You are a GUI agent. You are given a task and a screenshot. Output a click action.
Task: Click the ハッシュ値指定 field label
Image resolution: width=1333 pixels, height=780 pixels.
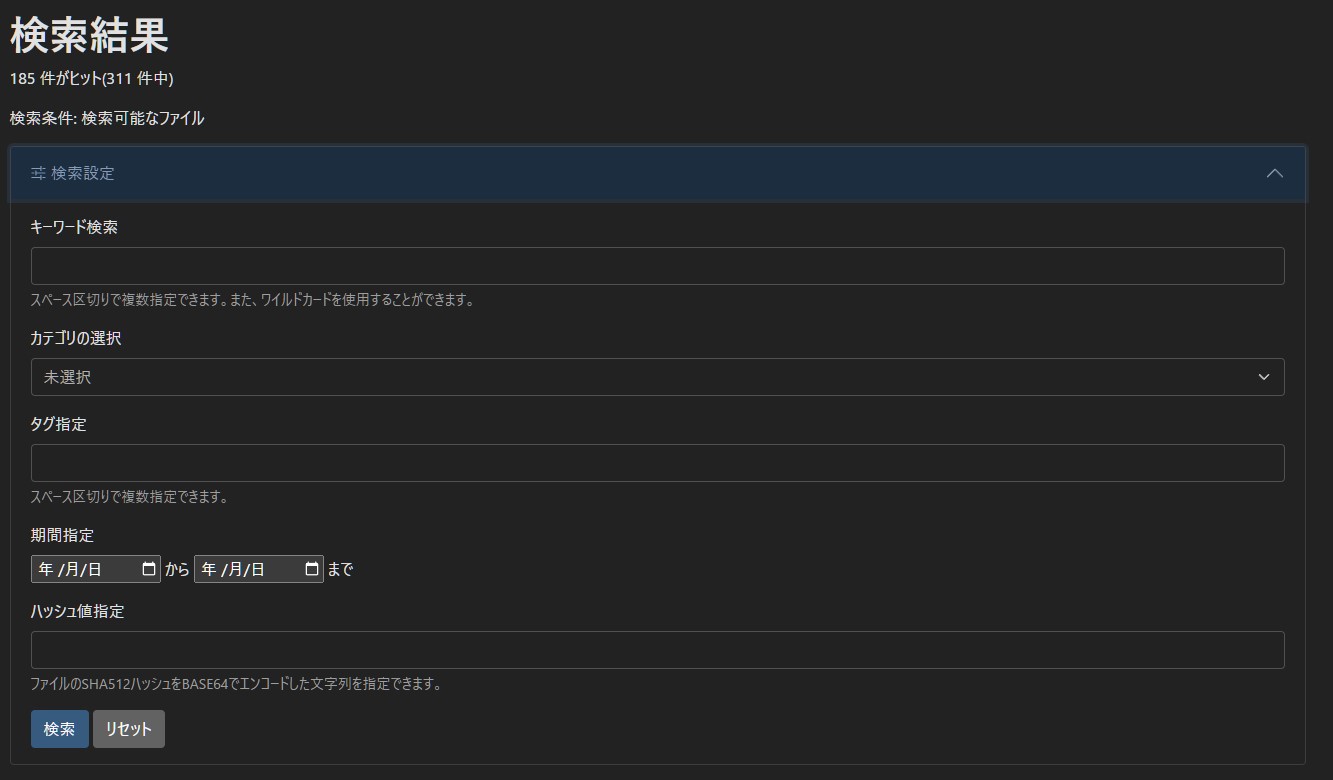tap(77, 611)
